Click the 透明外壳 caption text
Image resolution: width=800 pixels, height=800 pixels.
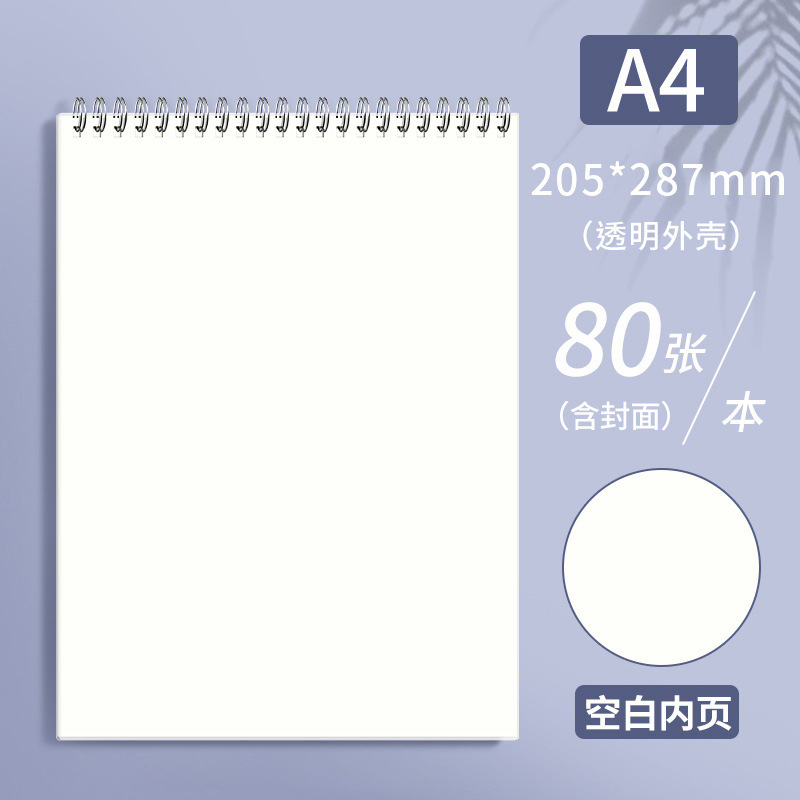(660, 235)
